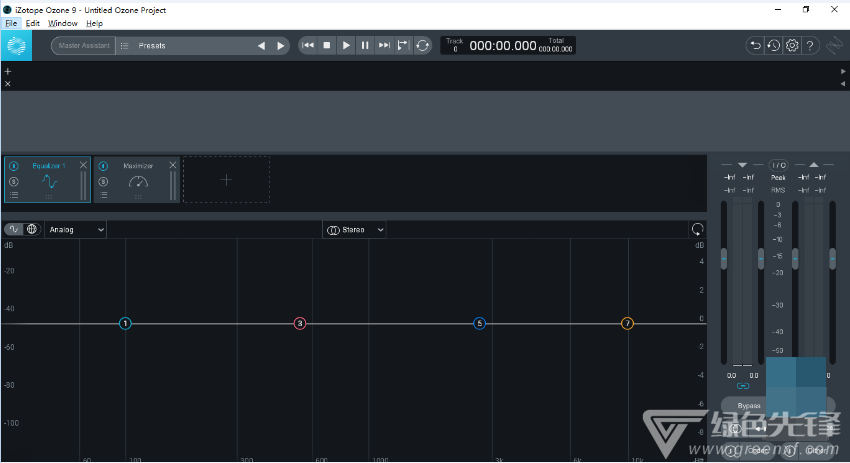This screenshot has width=850, height=463.
Task: Open the Stereo channel dropdown
Action: (x=355, y=230)
